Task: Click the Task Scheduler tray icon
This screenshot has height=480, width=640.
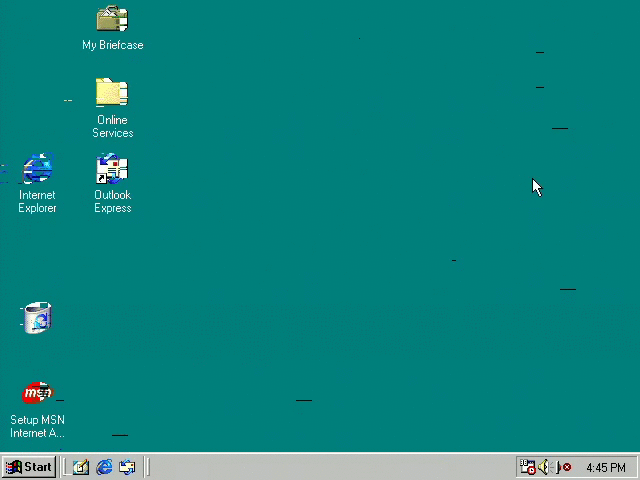Action: [527, 467]
